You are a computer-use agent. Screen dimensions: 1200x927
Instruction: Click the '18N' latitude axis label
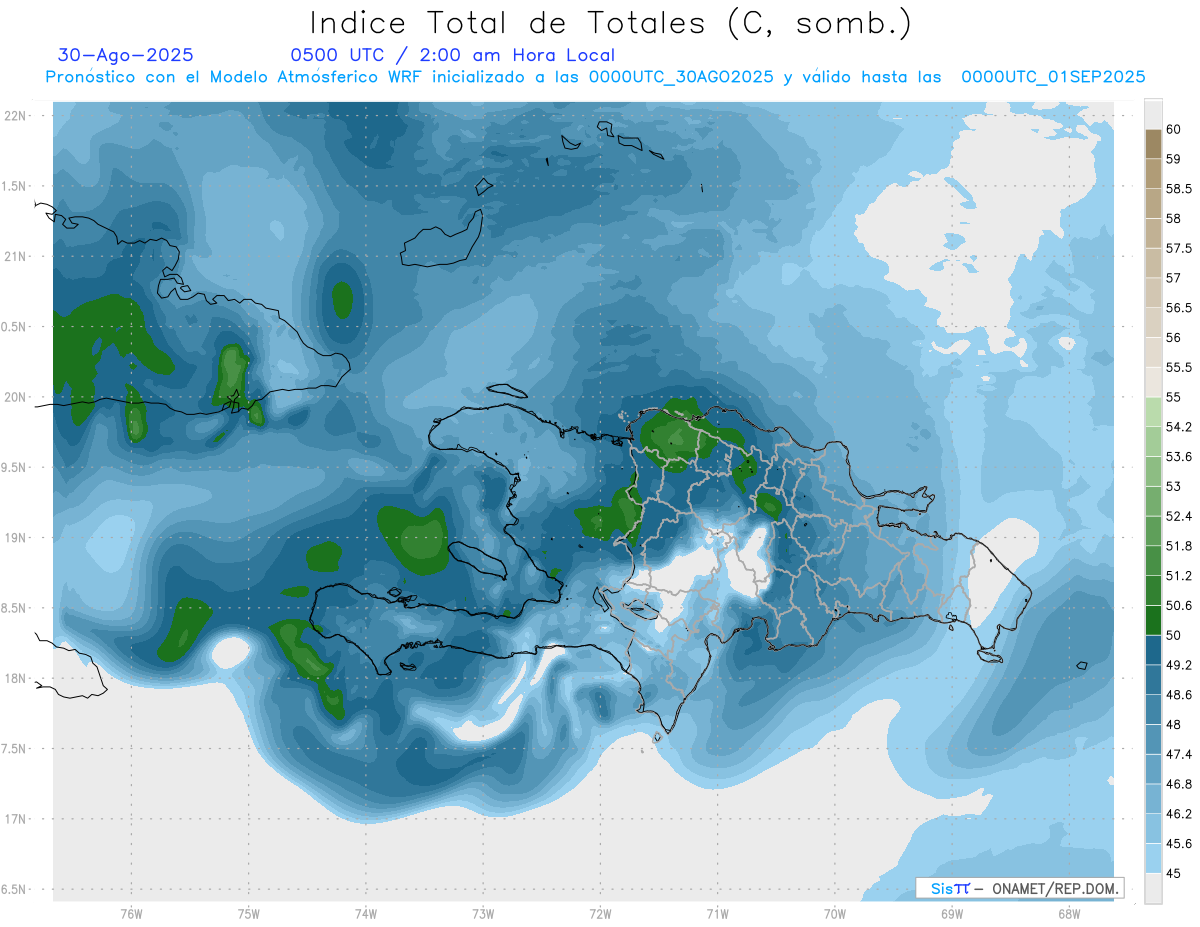click(x=15, y=679)
